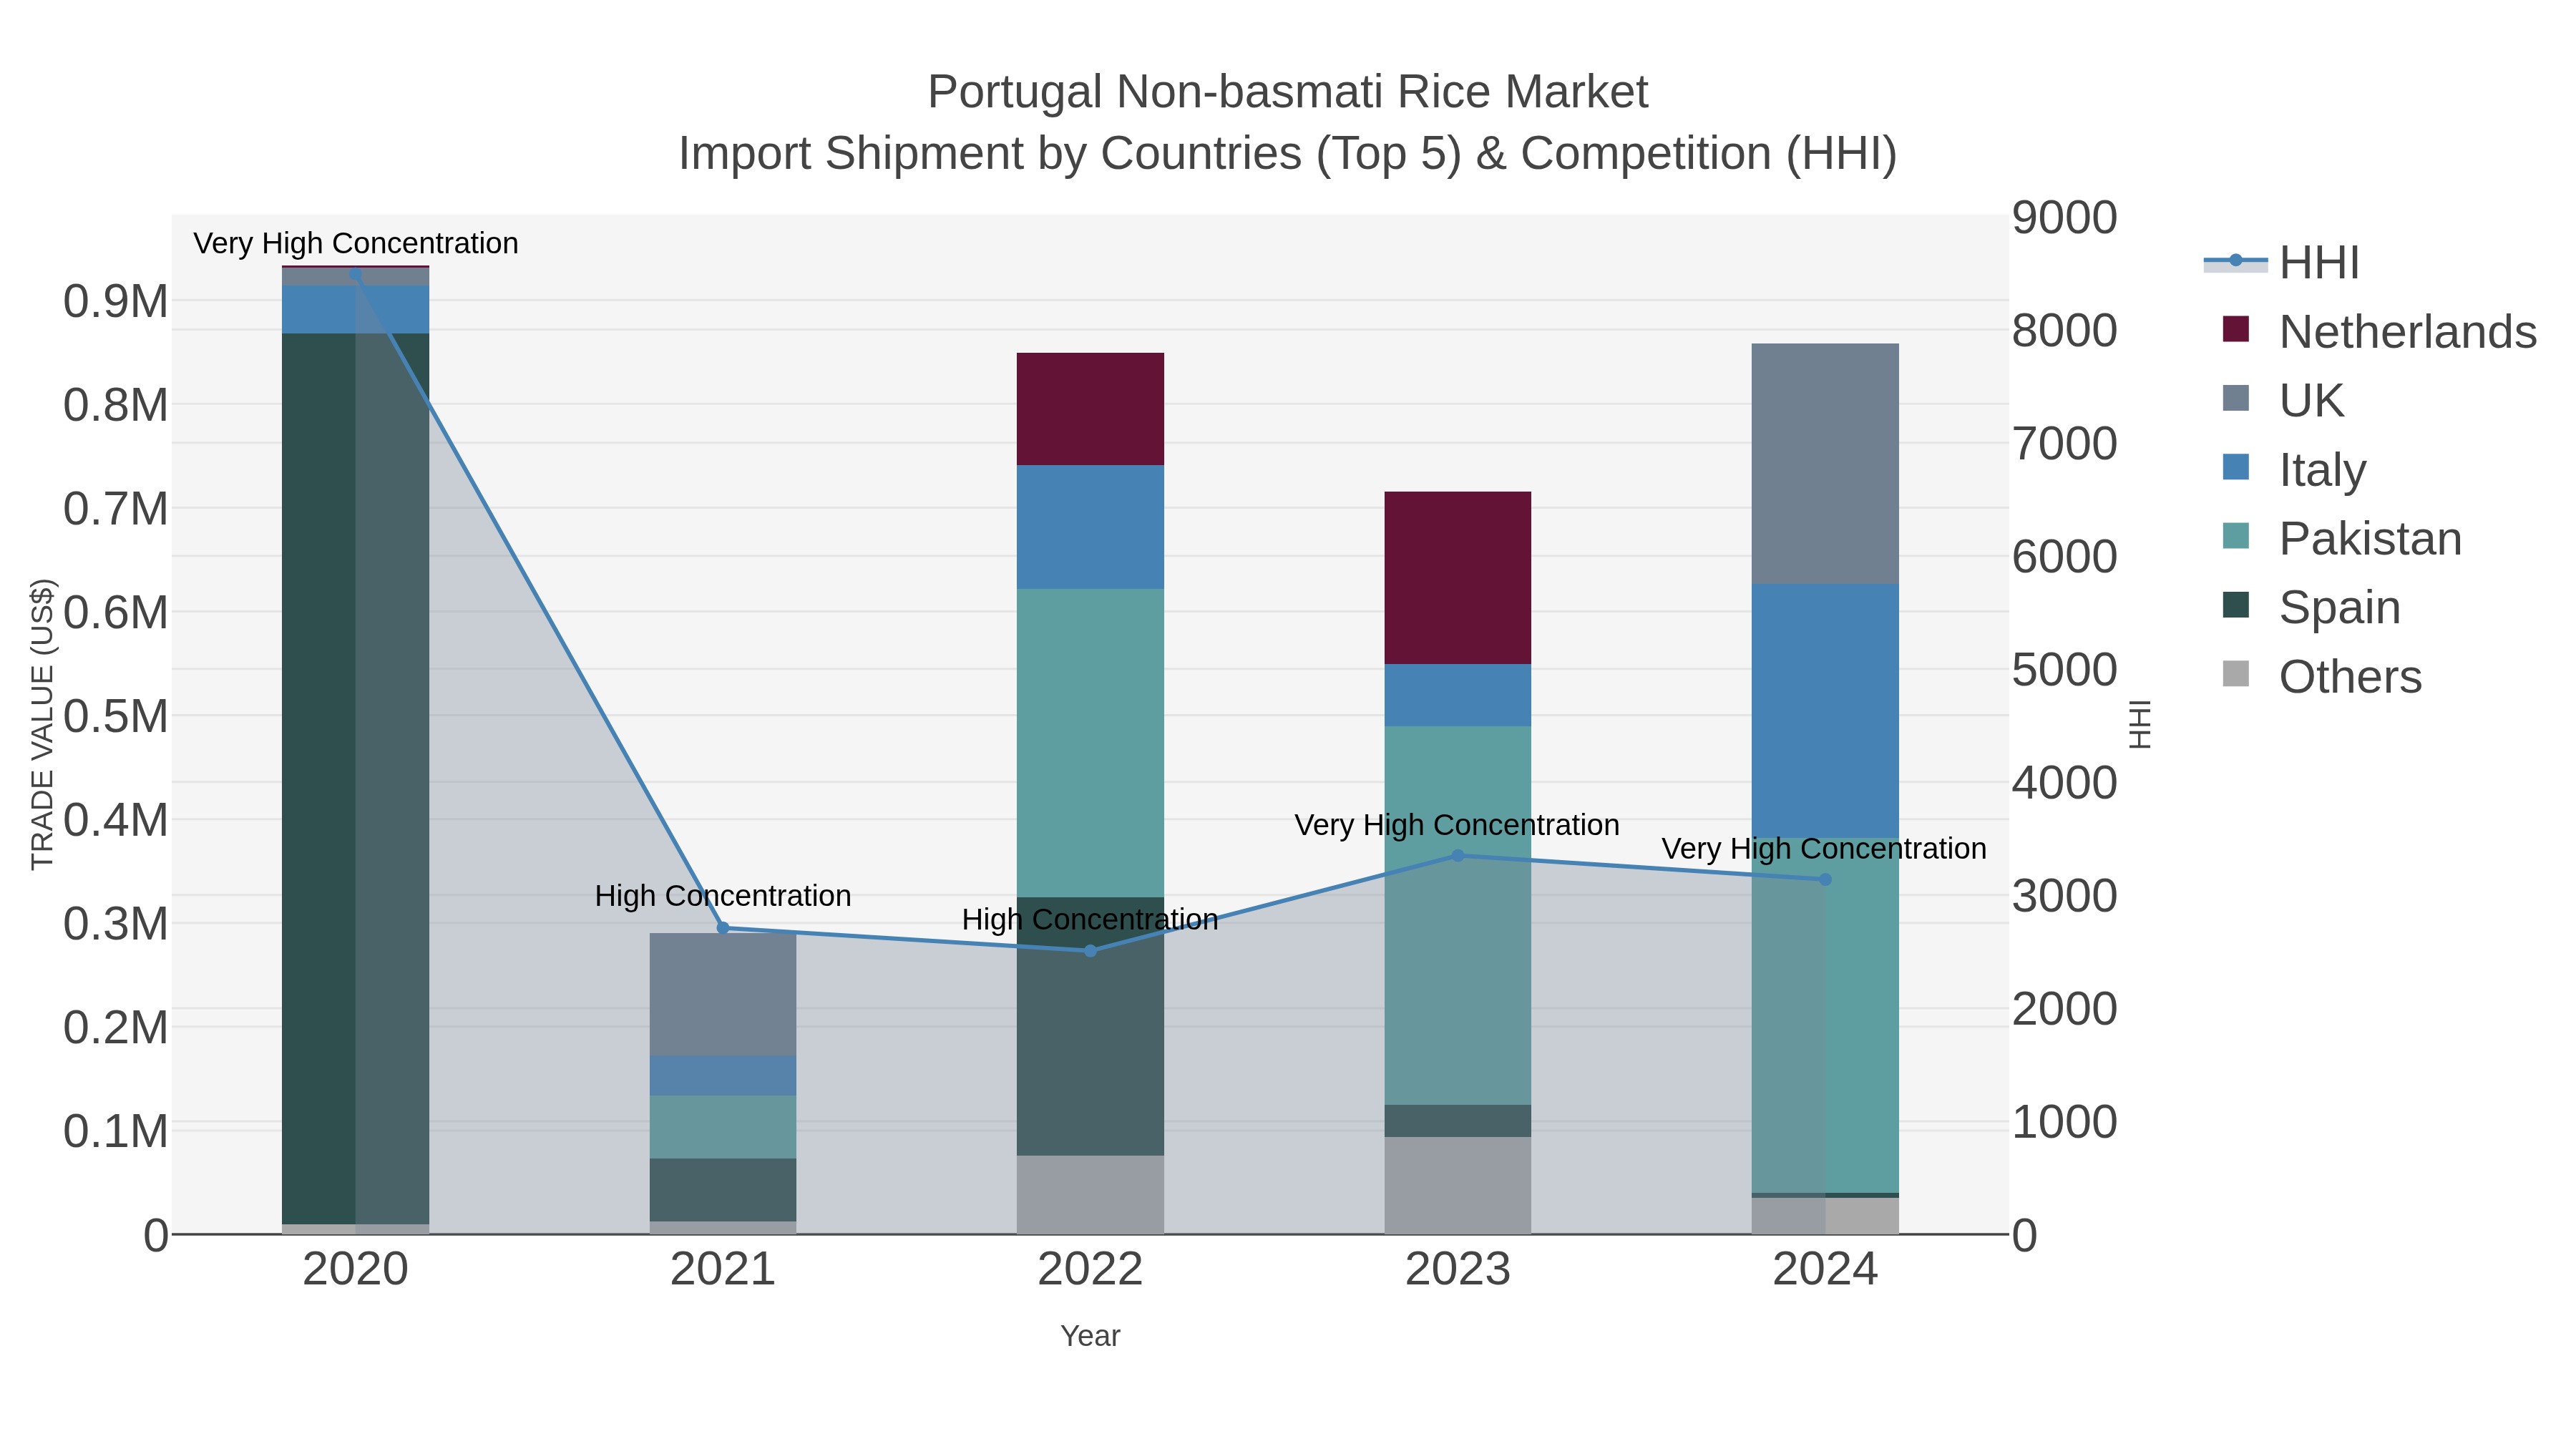The width and height of the screenshot is (2576, 1449).
Task: Click the 'Very High Concentration' label above 2020
Action: point(355,244)
